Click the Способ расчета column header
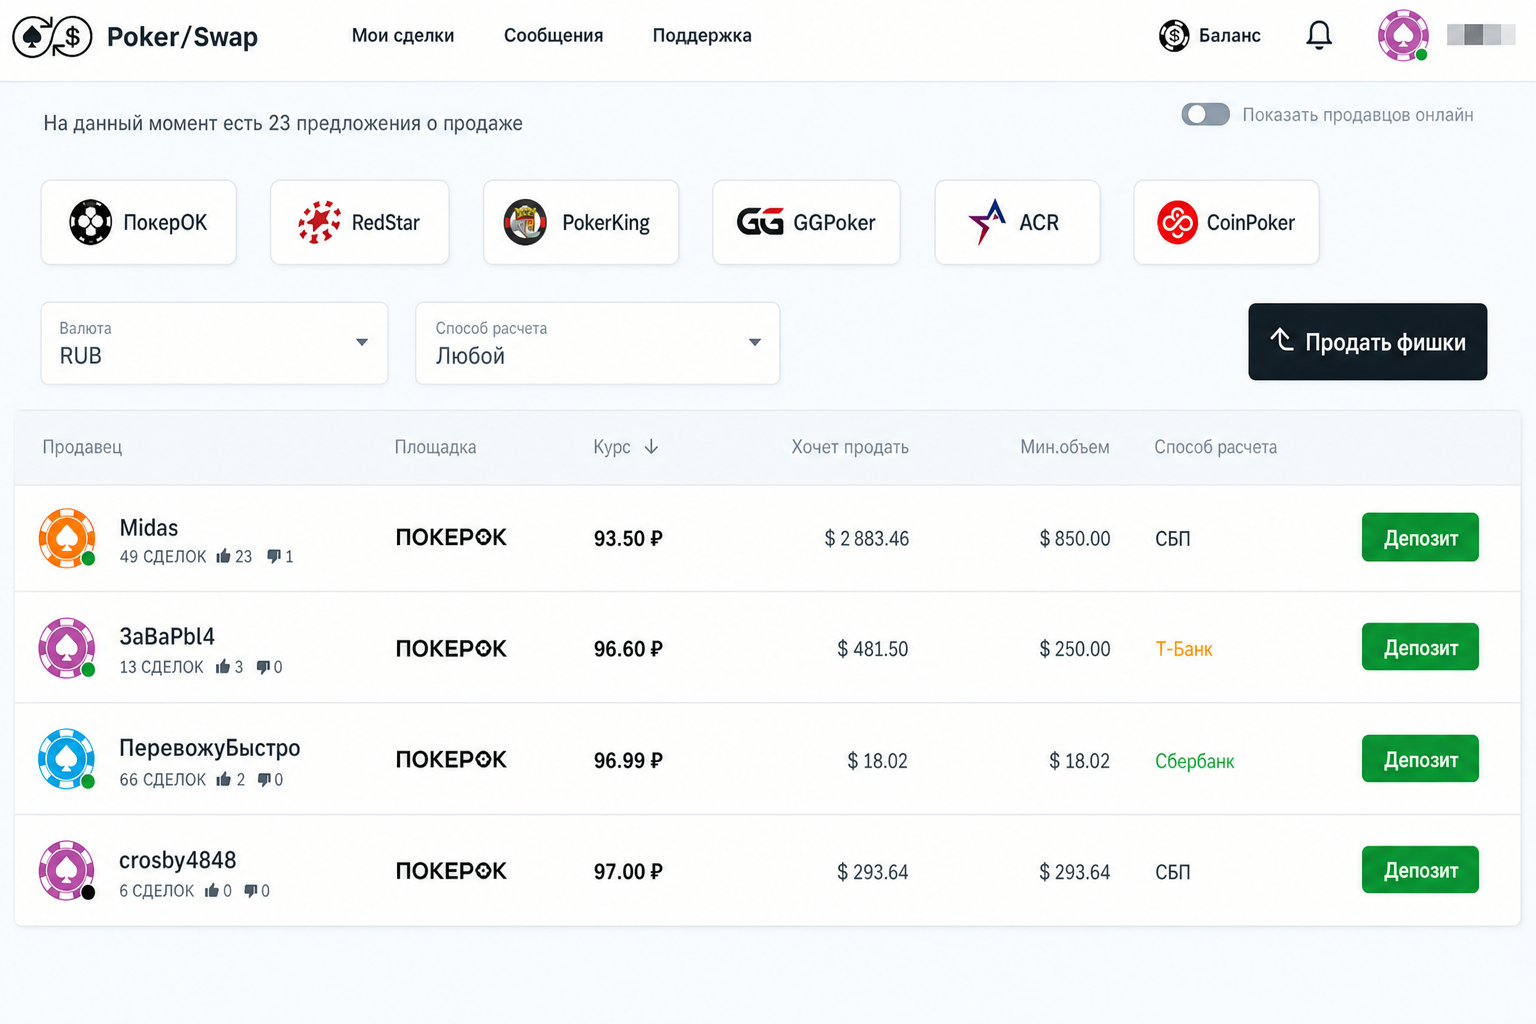The height and width of the screenshot is (1024, 1536). click(x=1216, y=447)
